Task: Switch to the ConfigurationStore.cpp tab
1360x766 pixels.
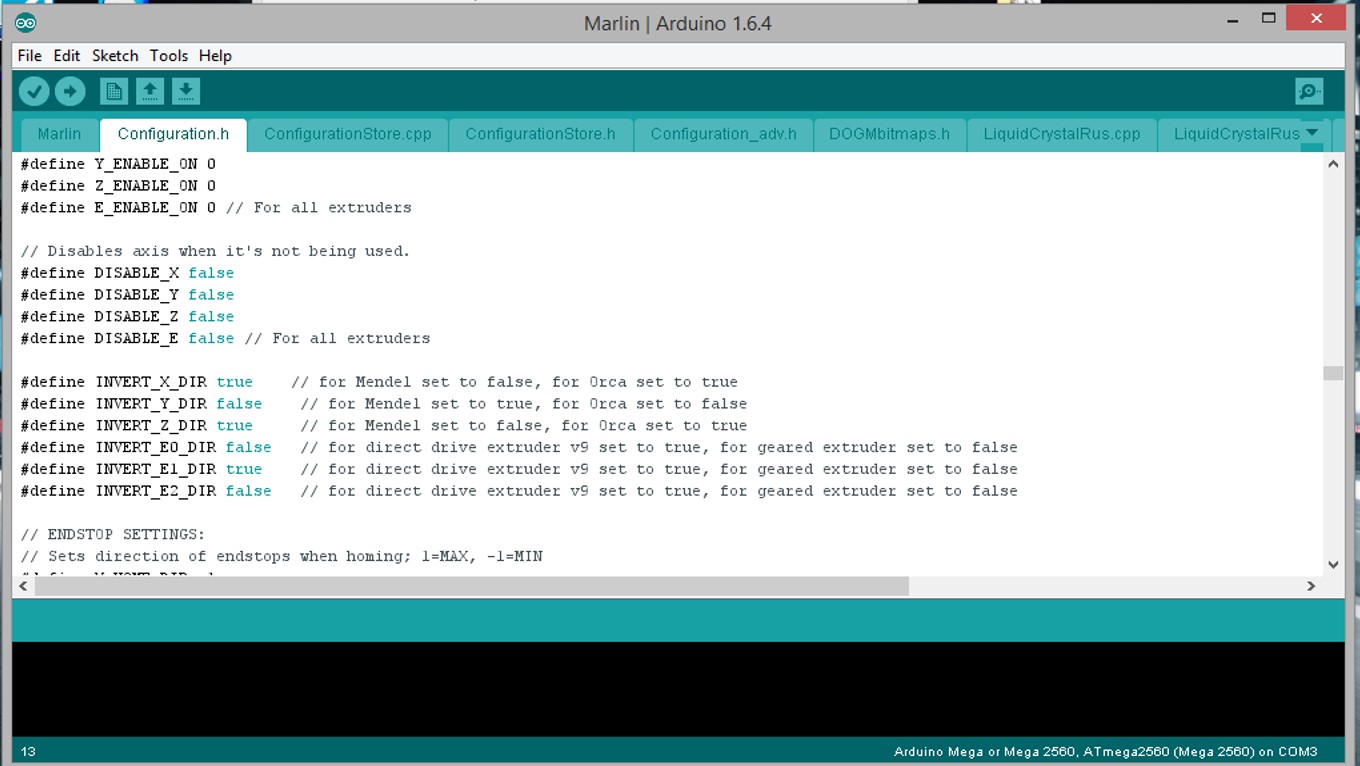Action: pos(347,134)
